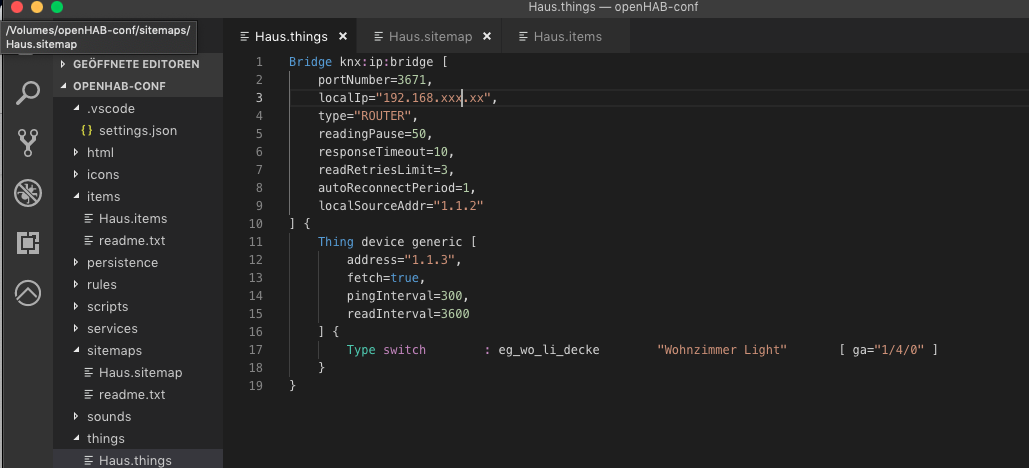Open the Search view in activity bar
Screen dimensions: 1029x468
click(x=27, y=94)
